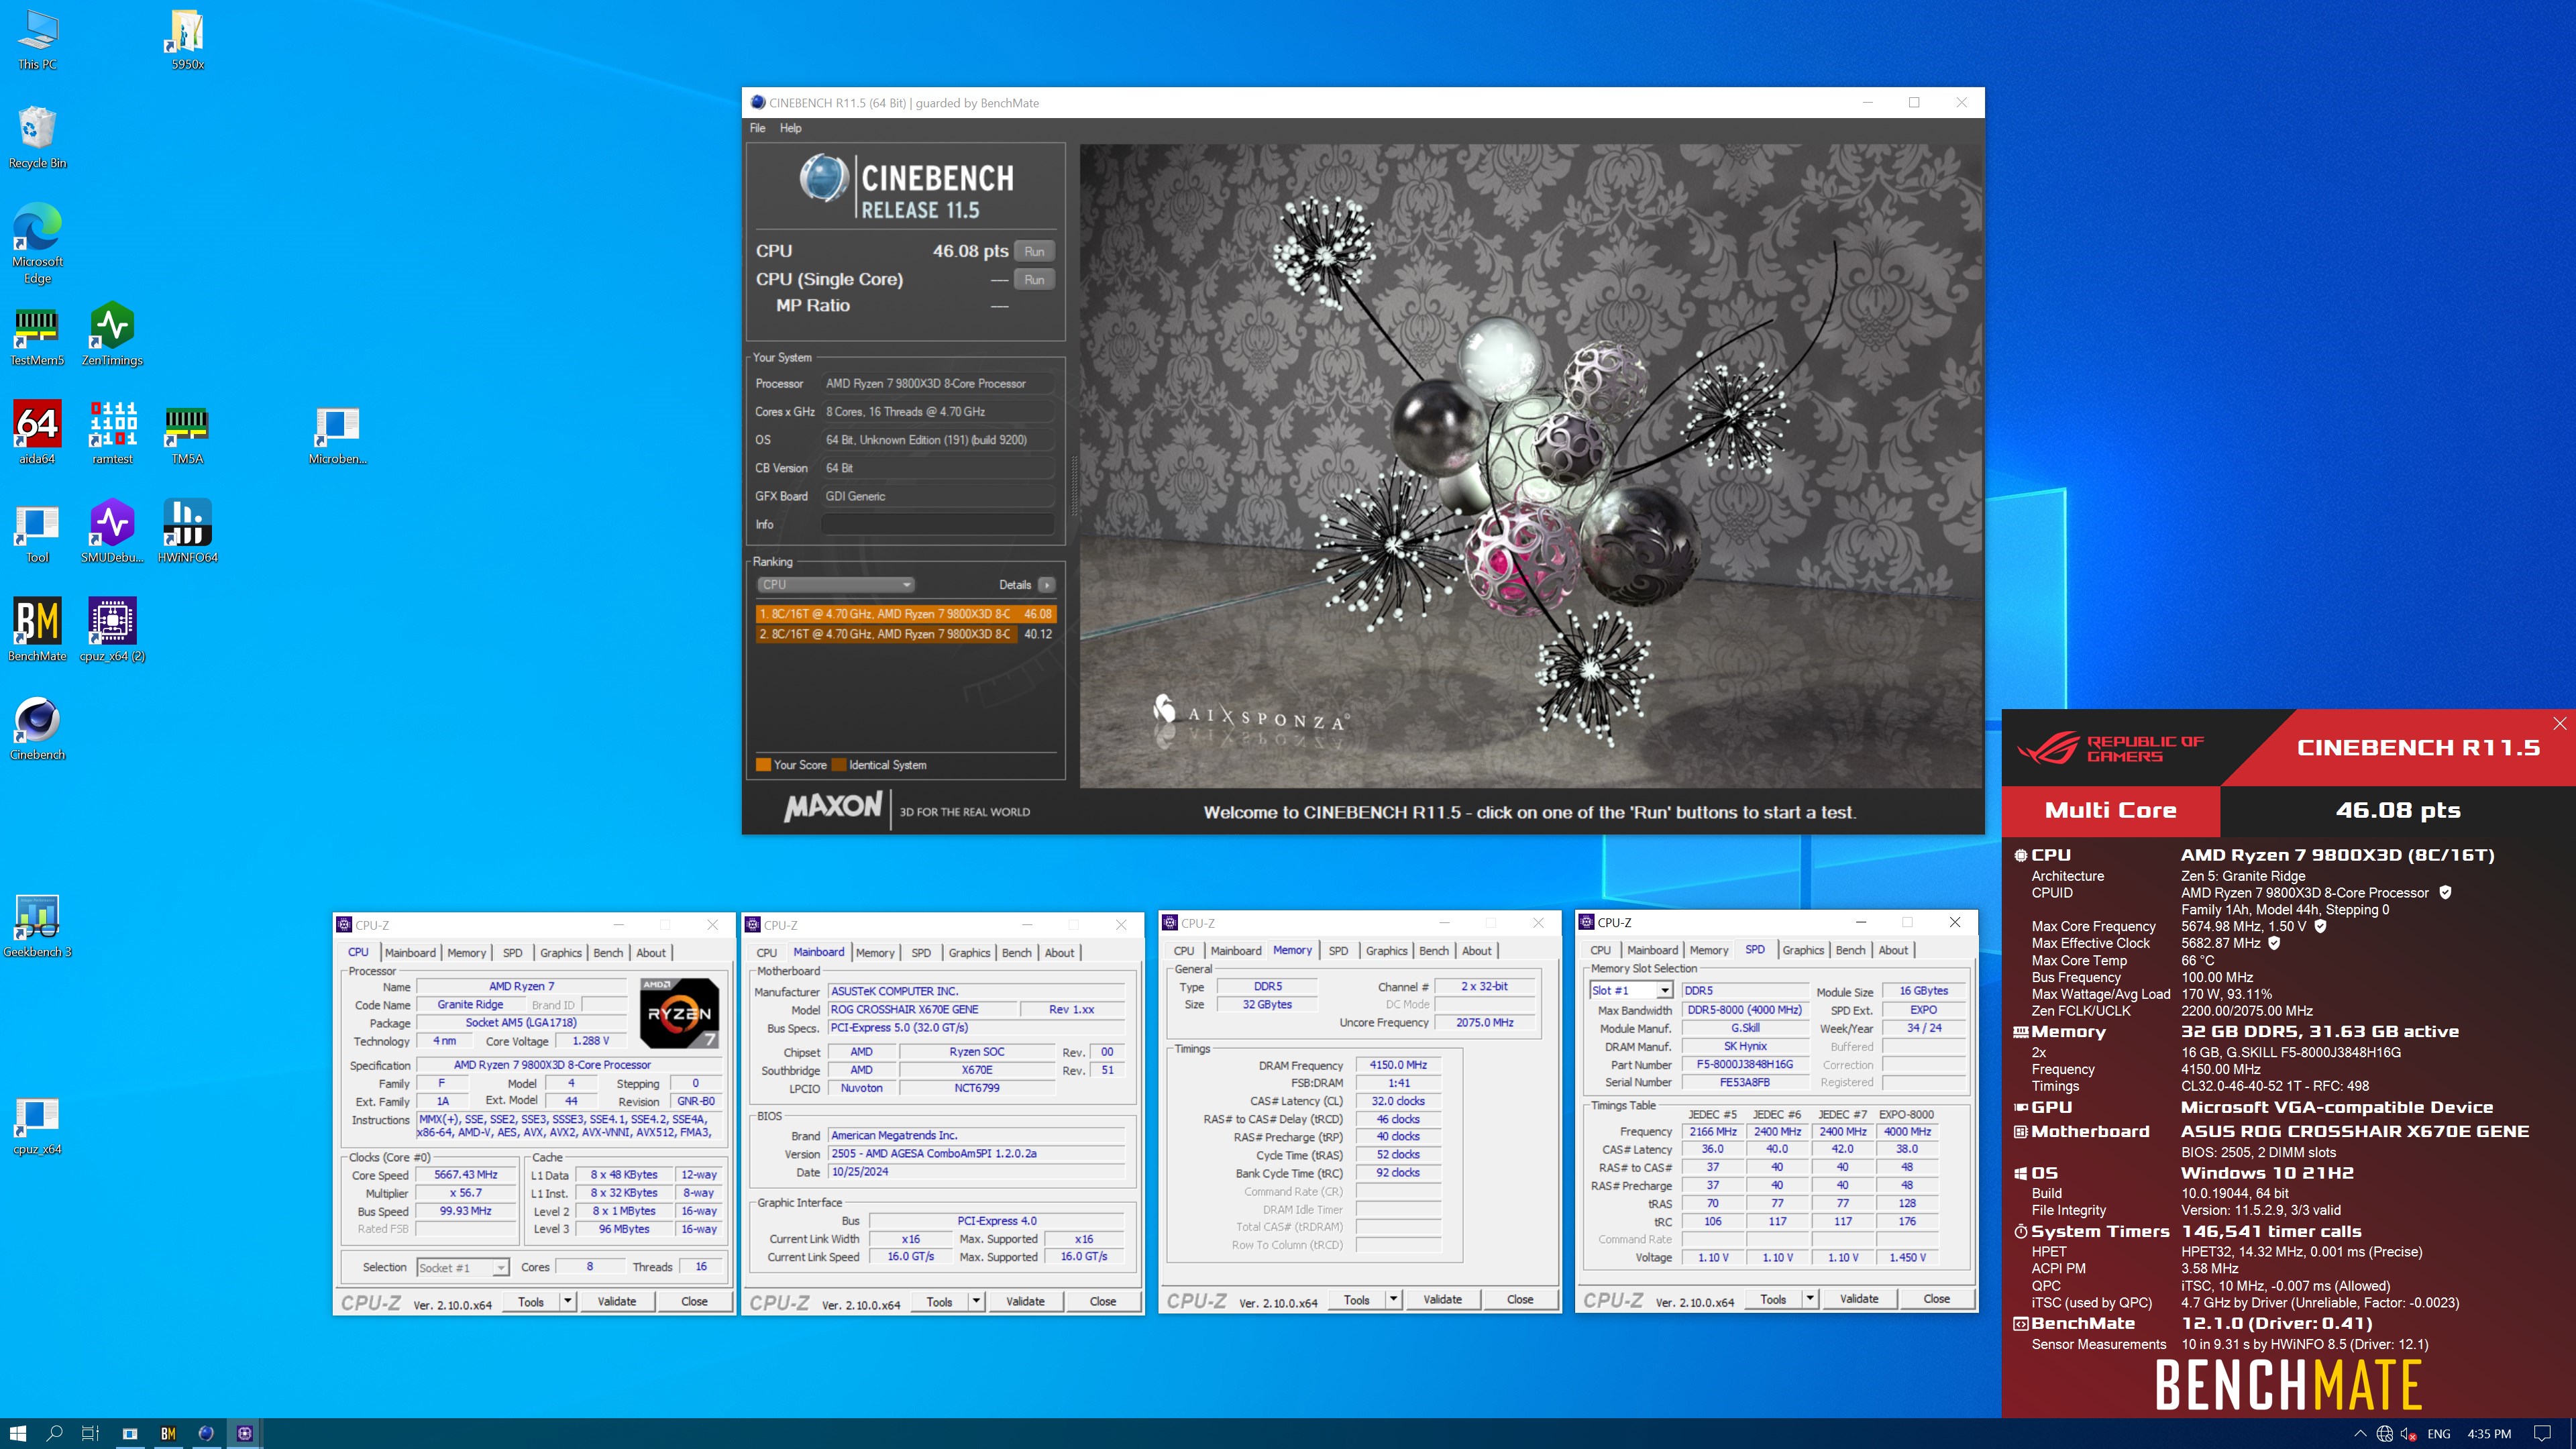Click the ranking Details arrow button

tap(1046, 585)
